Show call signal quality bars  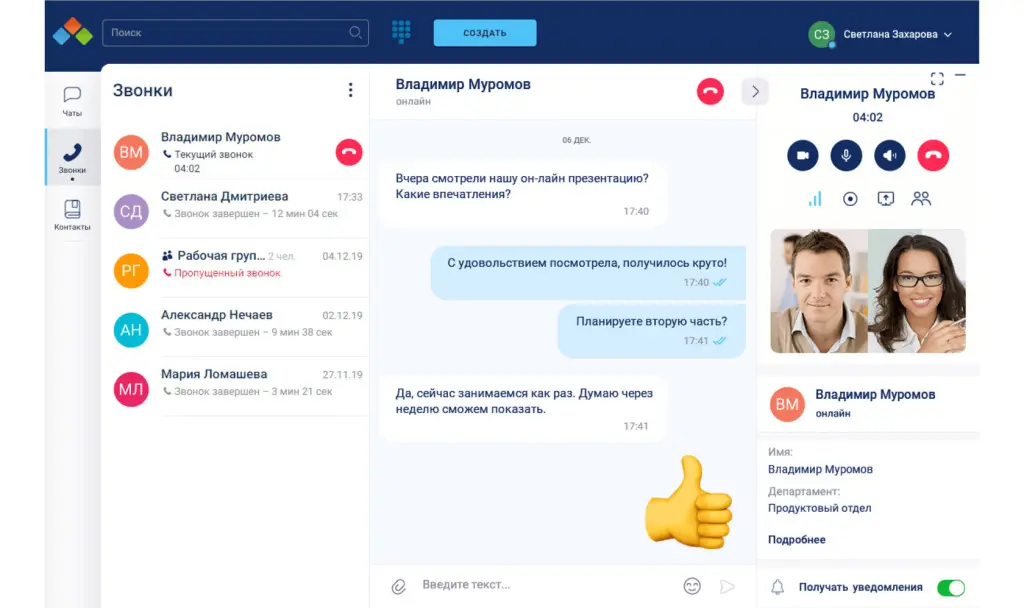[x=814, y=199]
